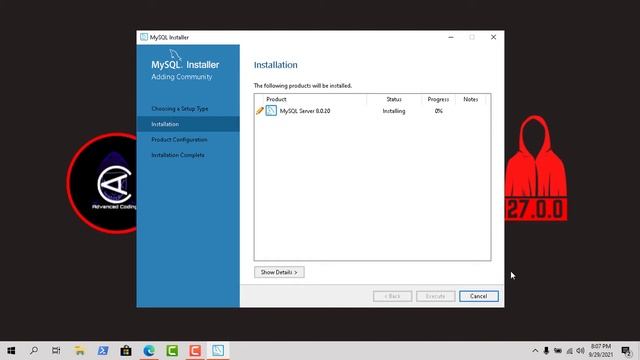Close the MySQL Installer window

(493, 37)
